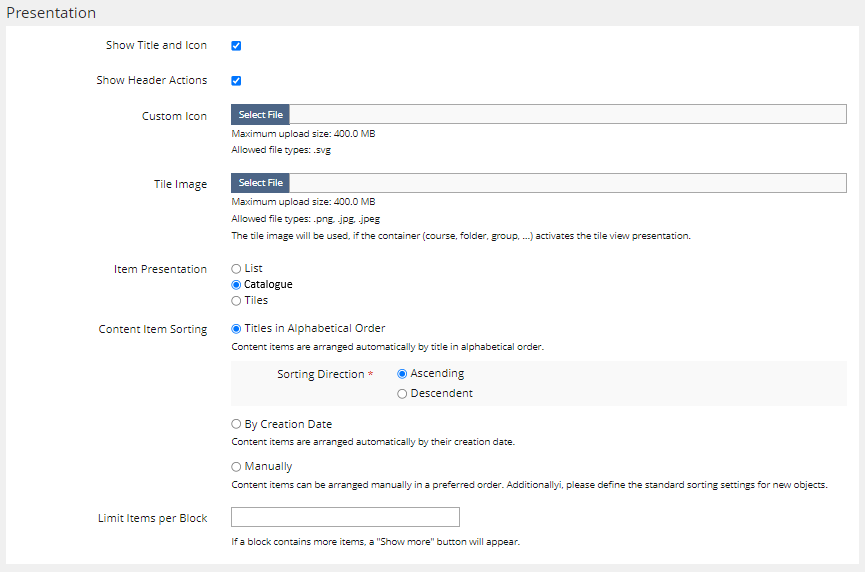Click the Custom Icon file path field
The height and width of the screenshot is (572, 865).
(567, 115)
